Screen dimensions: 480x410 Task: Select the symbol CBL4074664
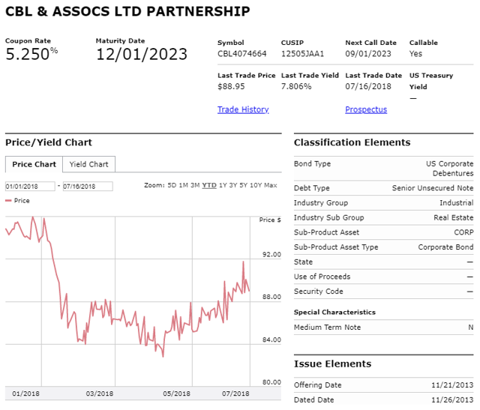(242, 54)
